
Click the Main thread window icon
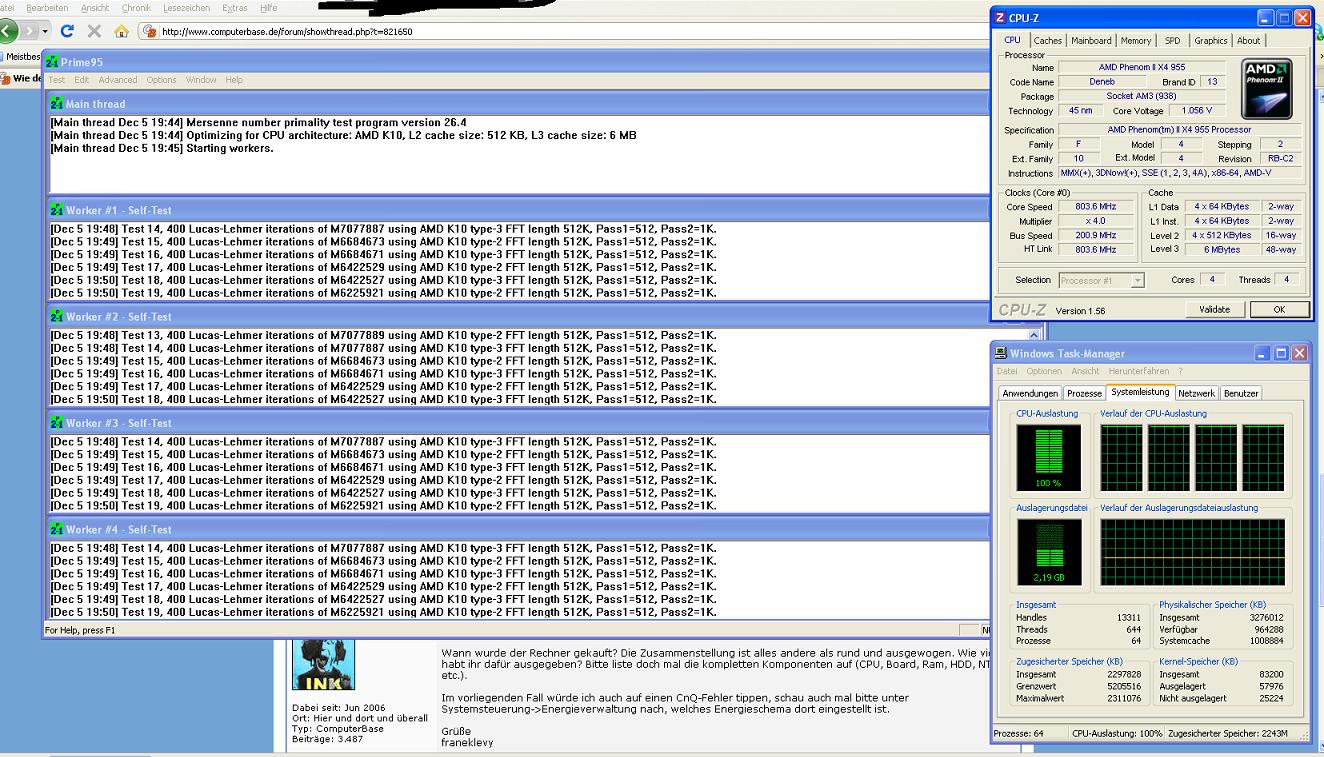click(57, 104)
